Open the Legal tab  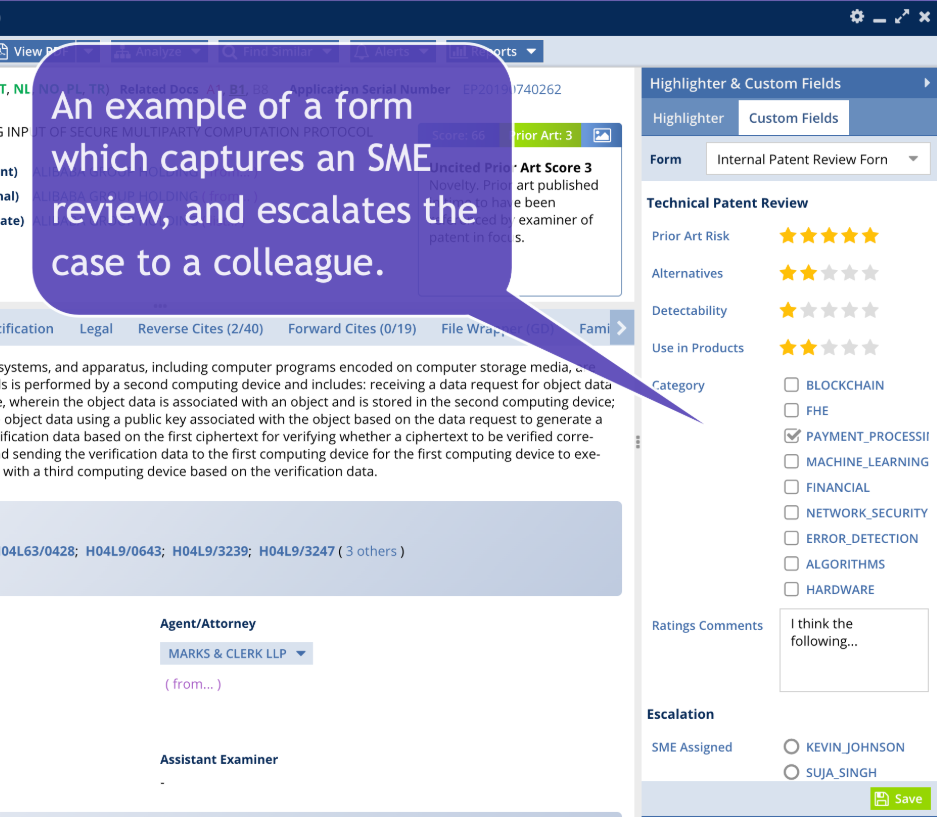[96, 329]
